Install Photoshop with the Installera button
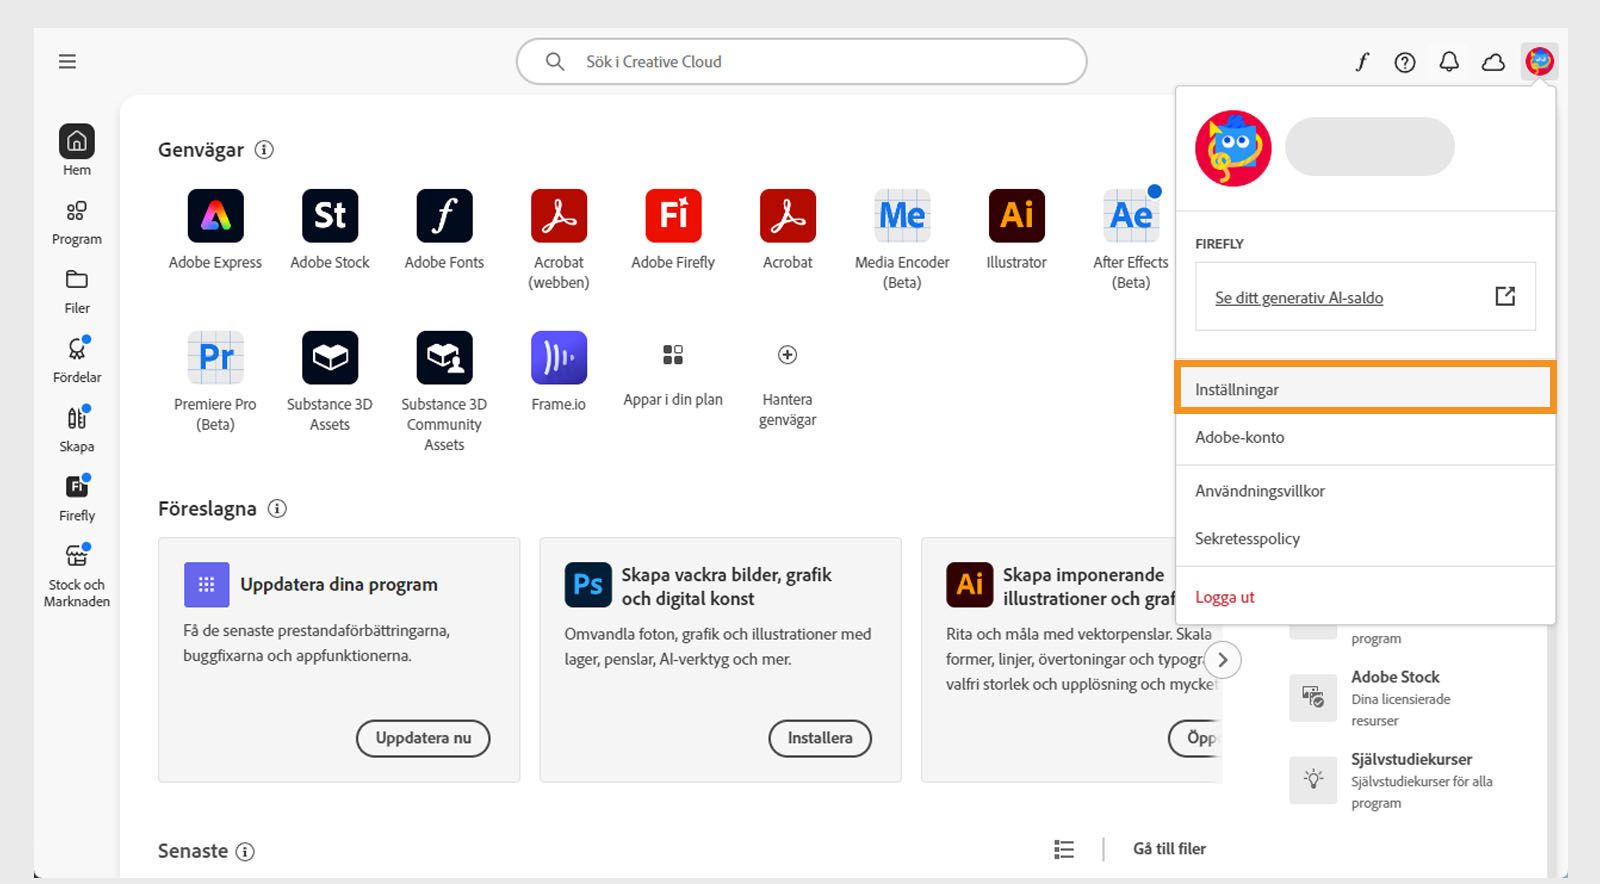Viewport: 1600px width, 884px height. click(820, 738)
